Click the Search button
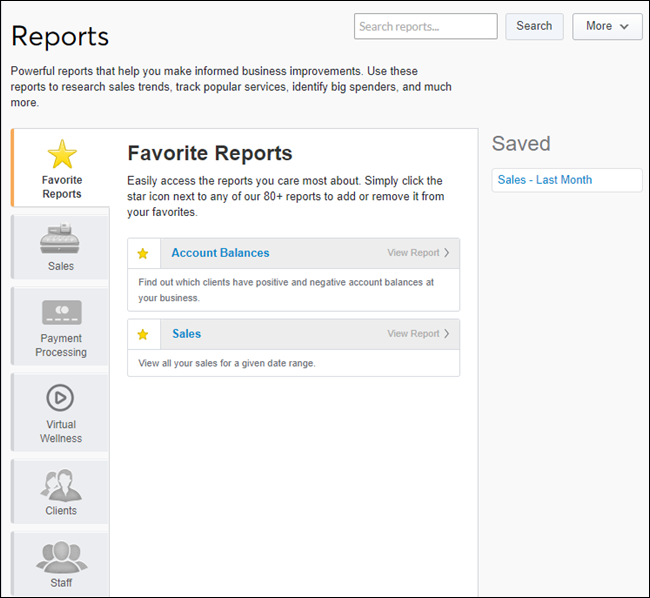Screen dimensions: 650x598 (534, 26)
